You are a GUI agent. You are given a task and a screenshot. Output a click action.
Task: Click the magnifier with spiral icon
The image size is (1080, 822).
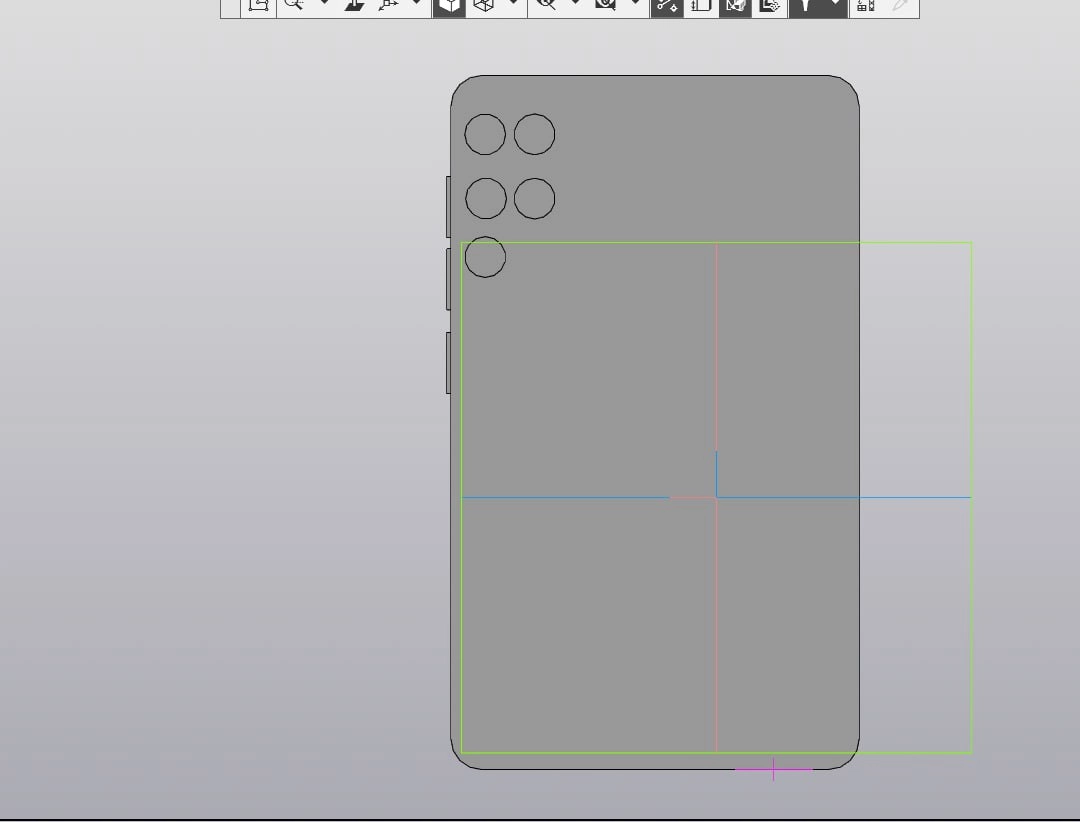(605, 4)
